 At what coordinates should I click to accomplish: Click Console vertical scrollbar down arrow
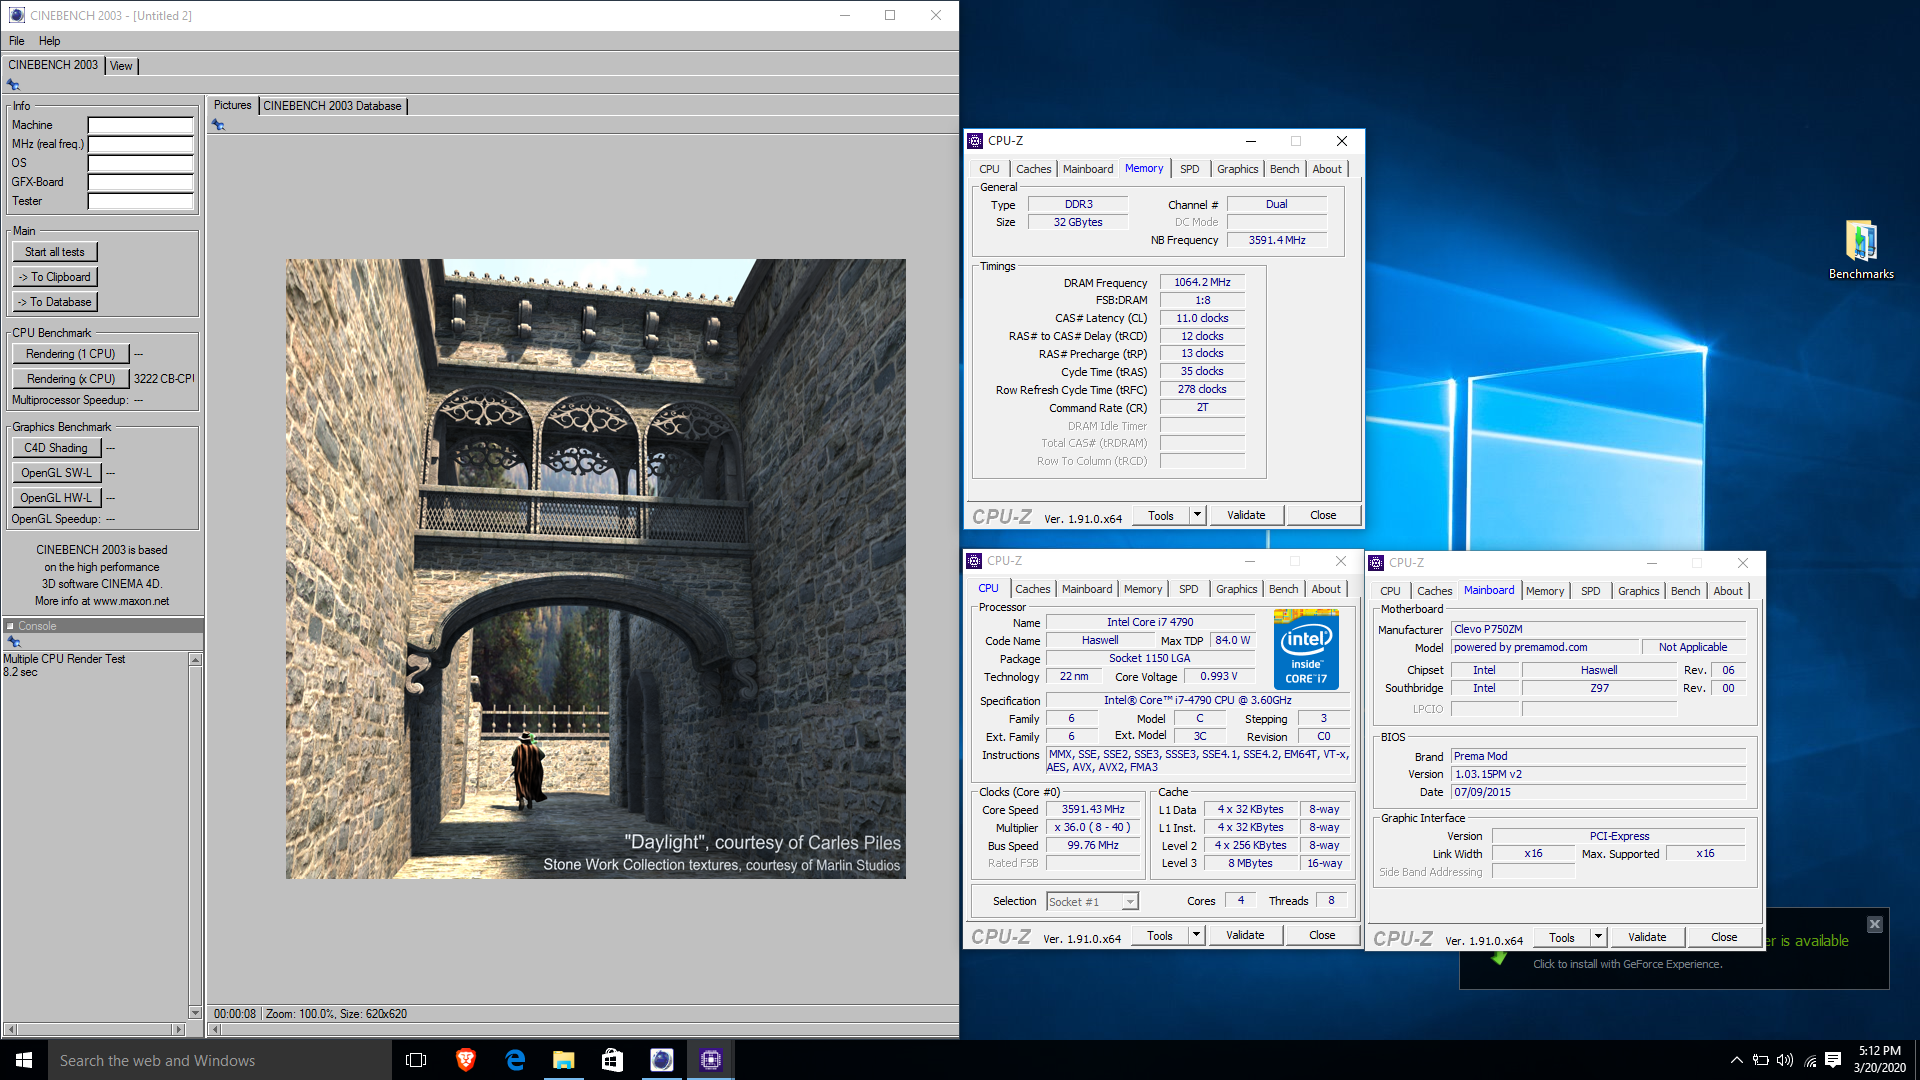click(x=195, y=1012)
